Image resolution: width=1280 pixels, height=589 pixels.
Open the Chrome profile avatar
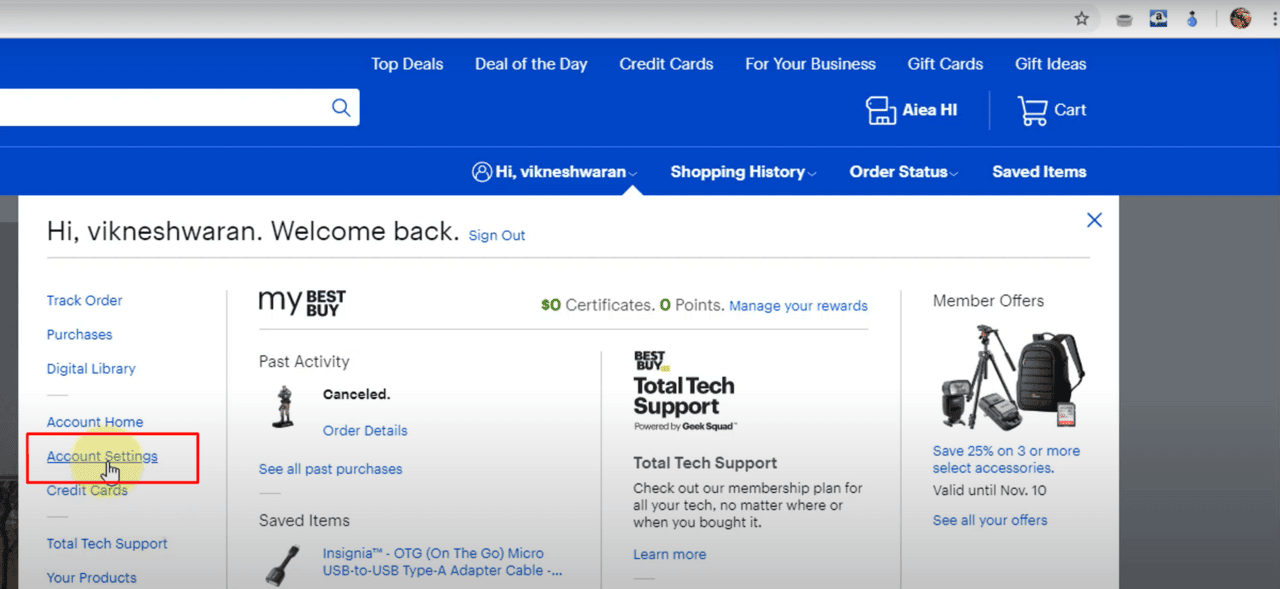[x=1240, y=18]
